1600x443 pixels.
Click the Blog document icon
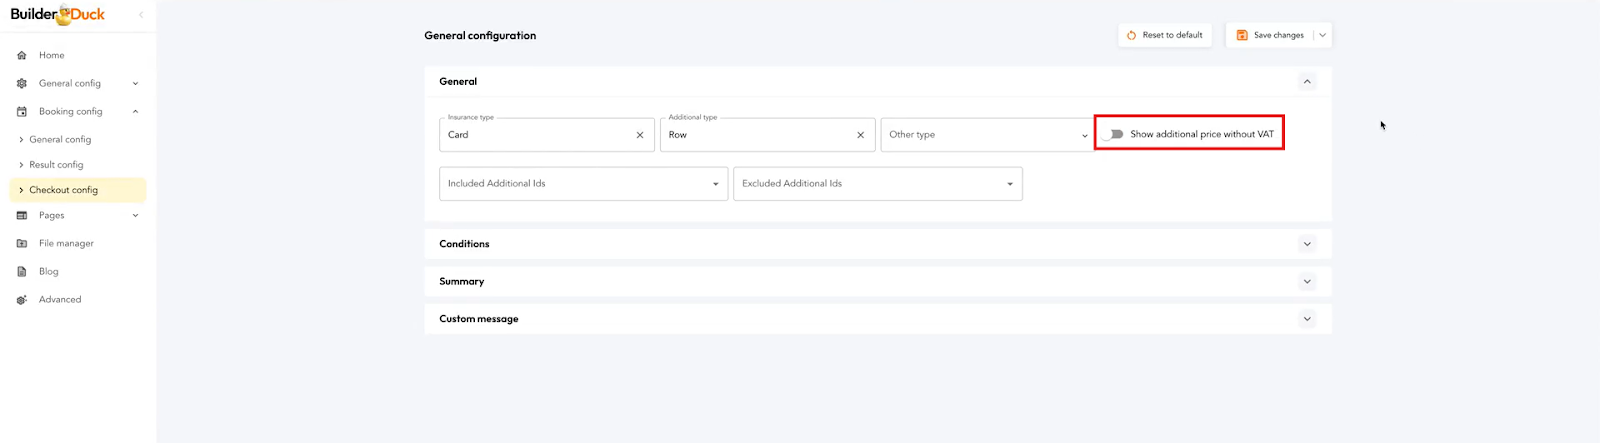(x=22, y=272)
